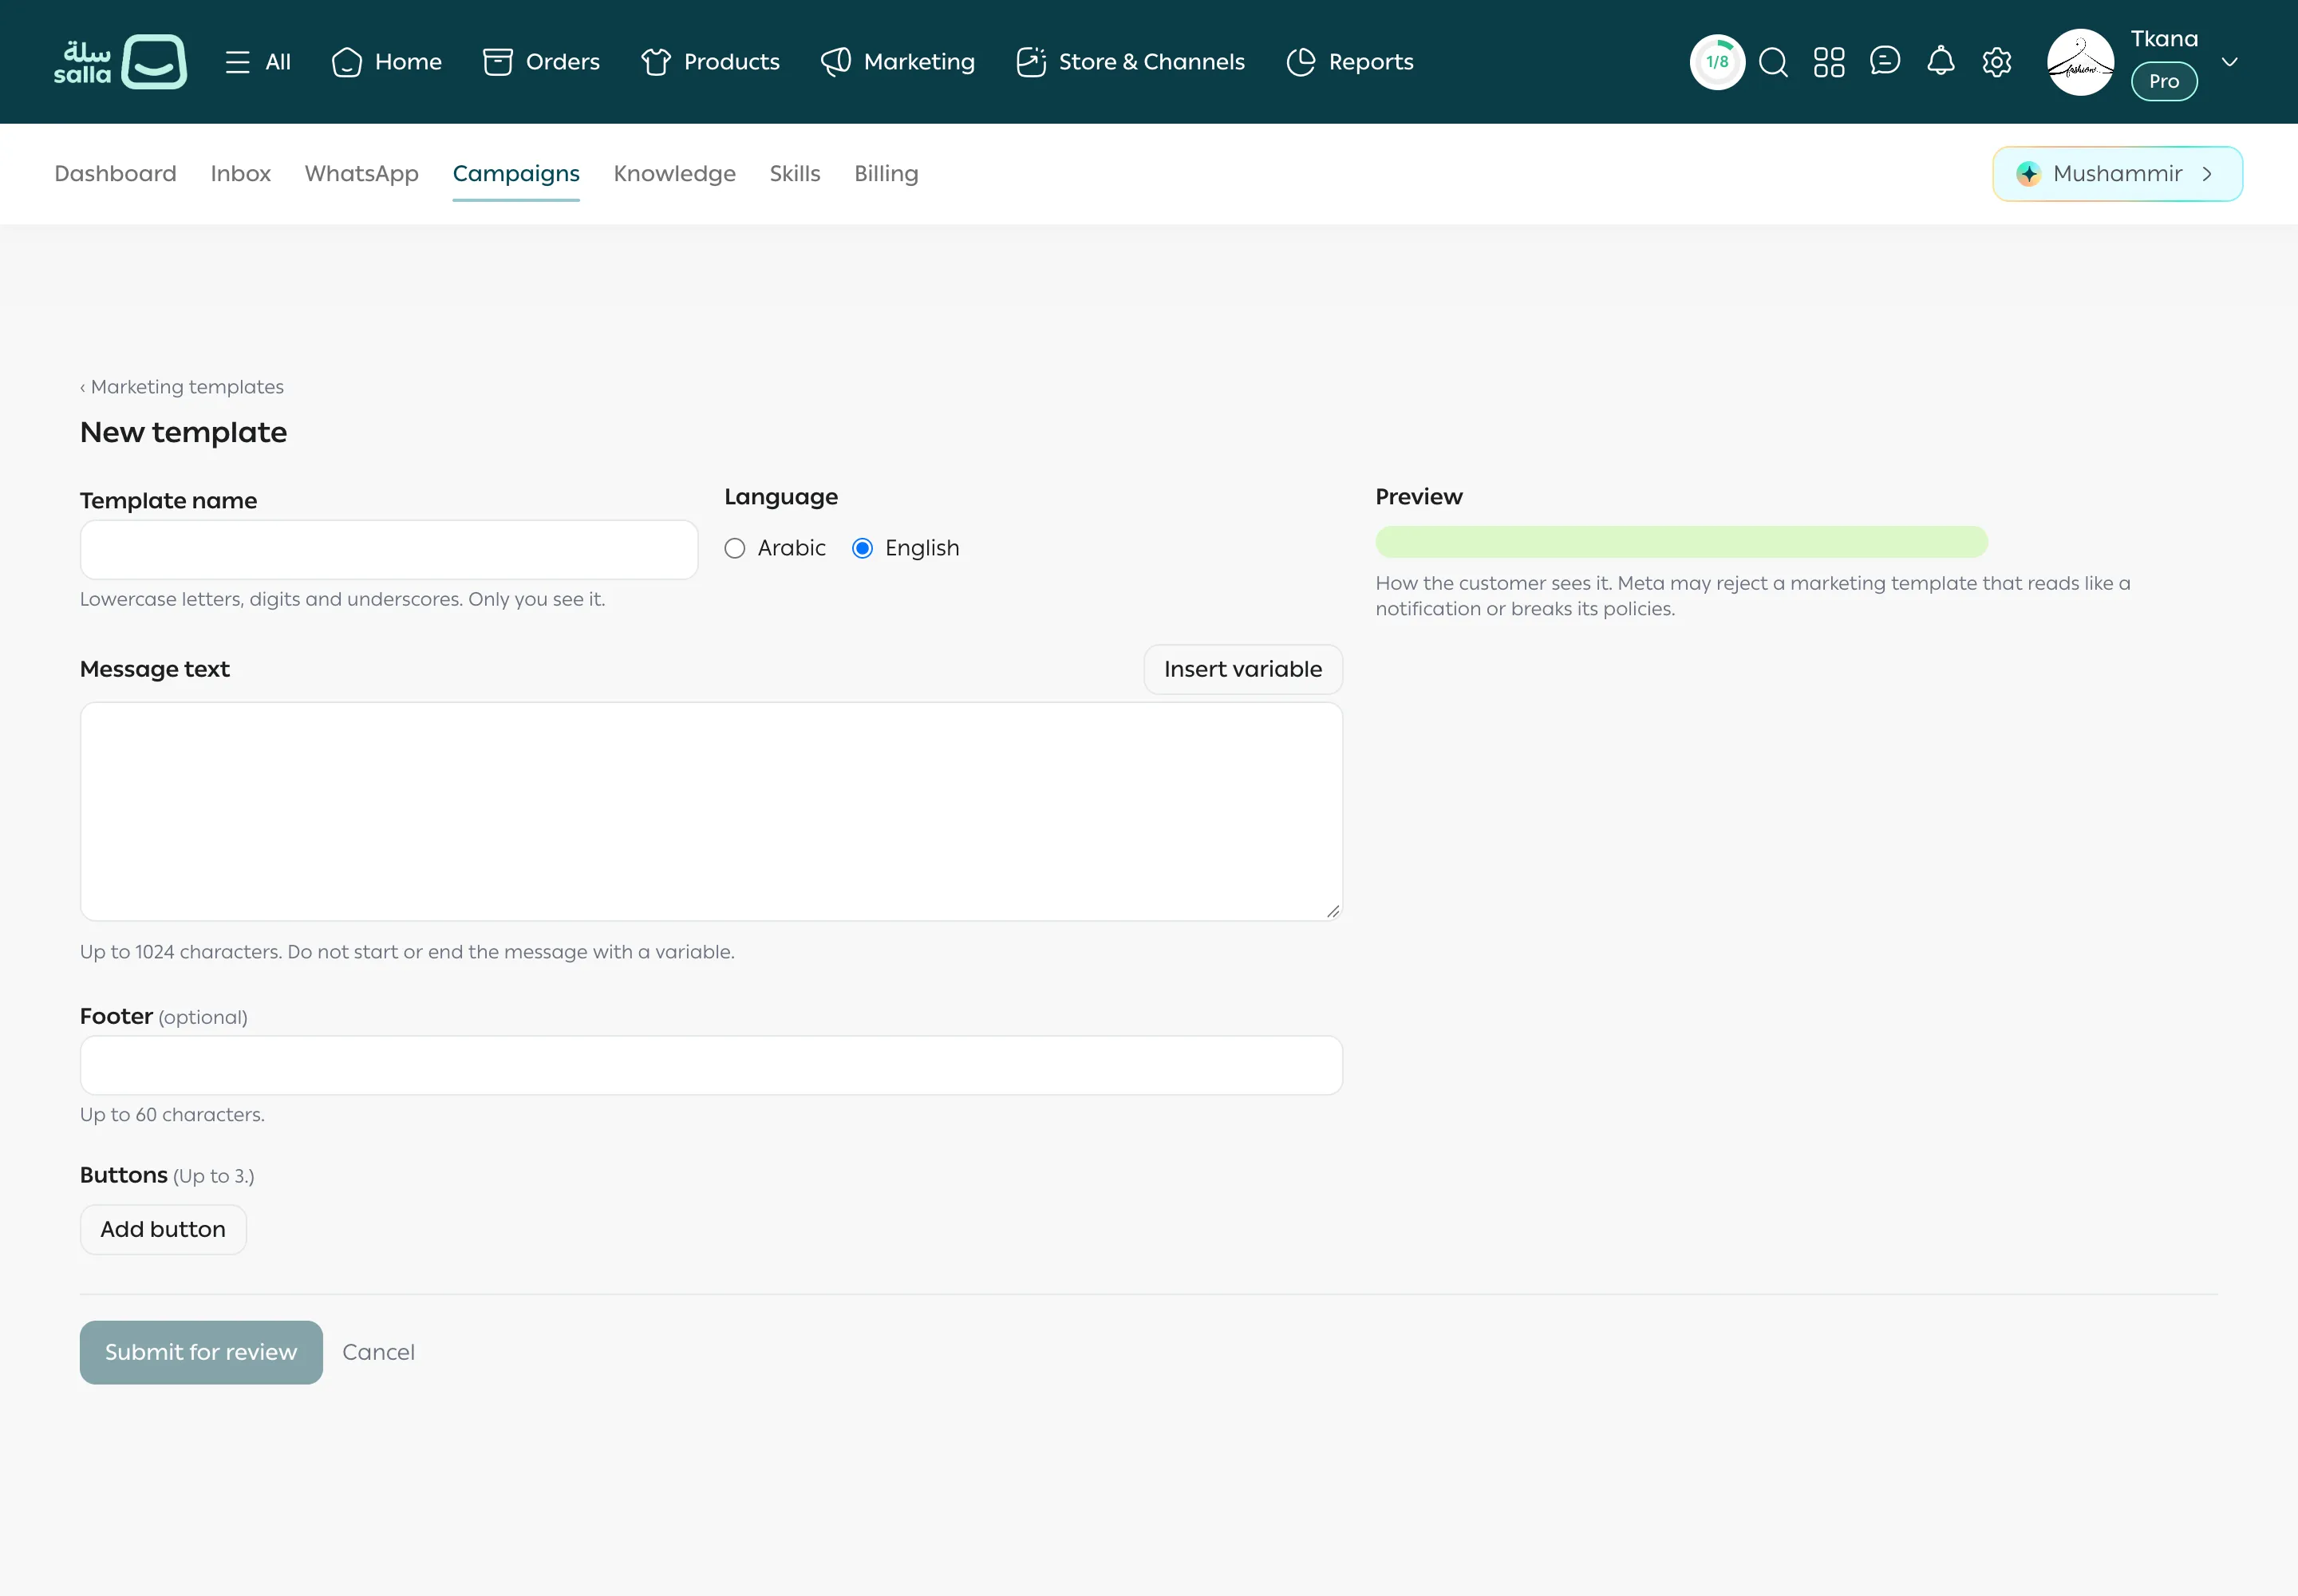2298x1596 pixels.
Task: Open the apps grid icon
Action: coord(1829,62)
